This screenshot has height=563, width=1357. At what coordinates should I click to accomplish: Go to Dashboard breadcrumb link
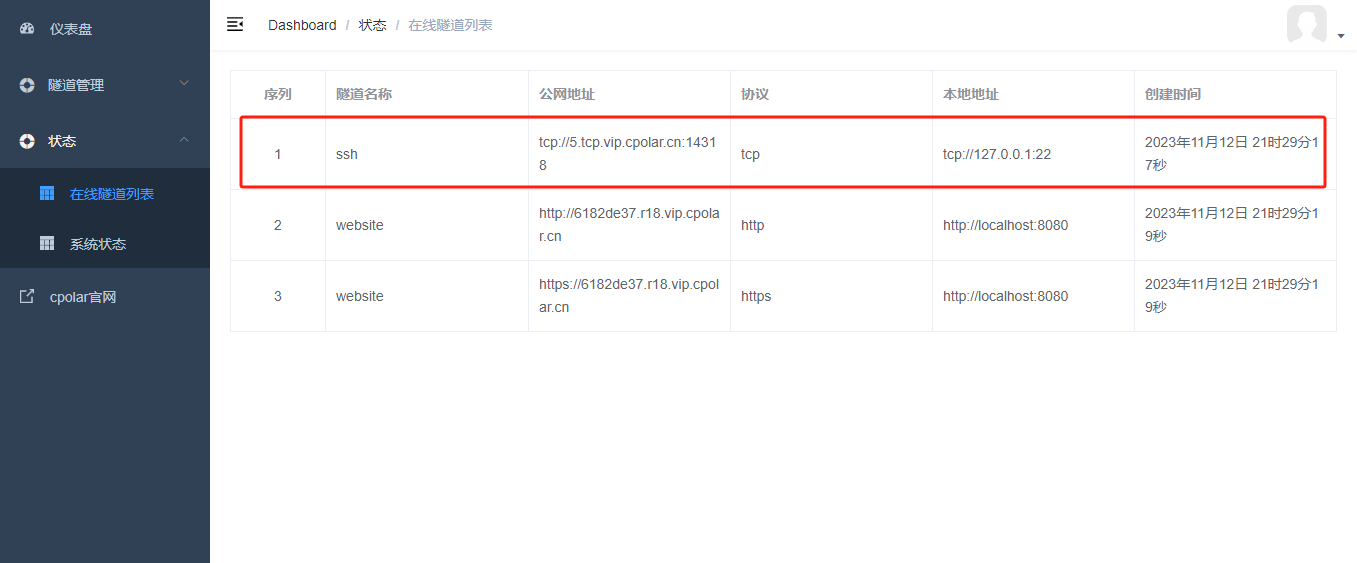pos(302,25)
